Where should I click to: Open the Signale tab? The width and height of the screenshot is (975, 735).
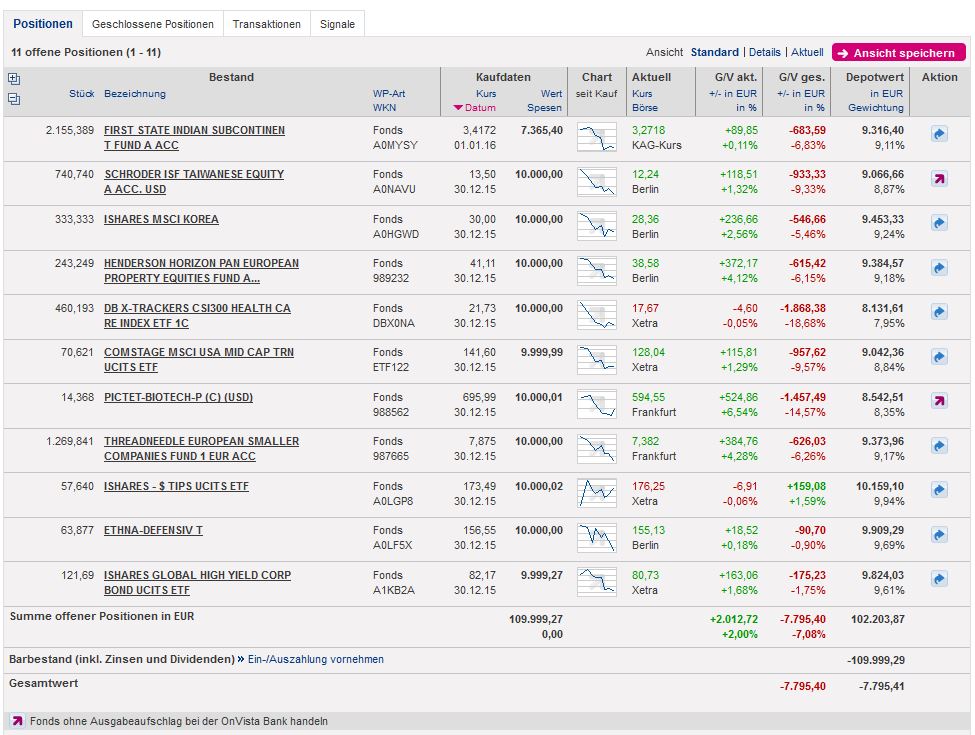(x=337, y=24)
